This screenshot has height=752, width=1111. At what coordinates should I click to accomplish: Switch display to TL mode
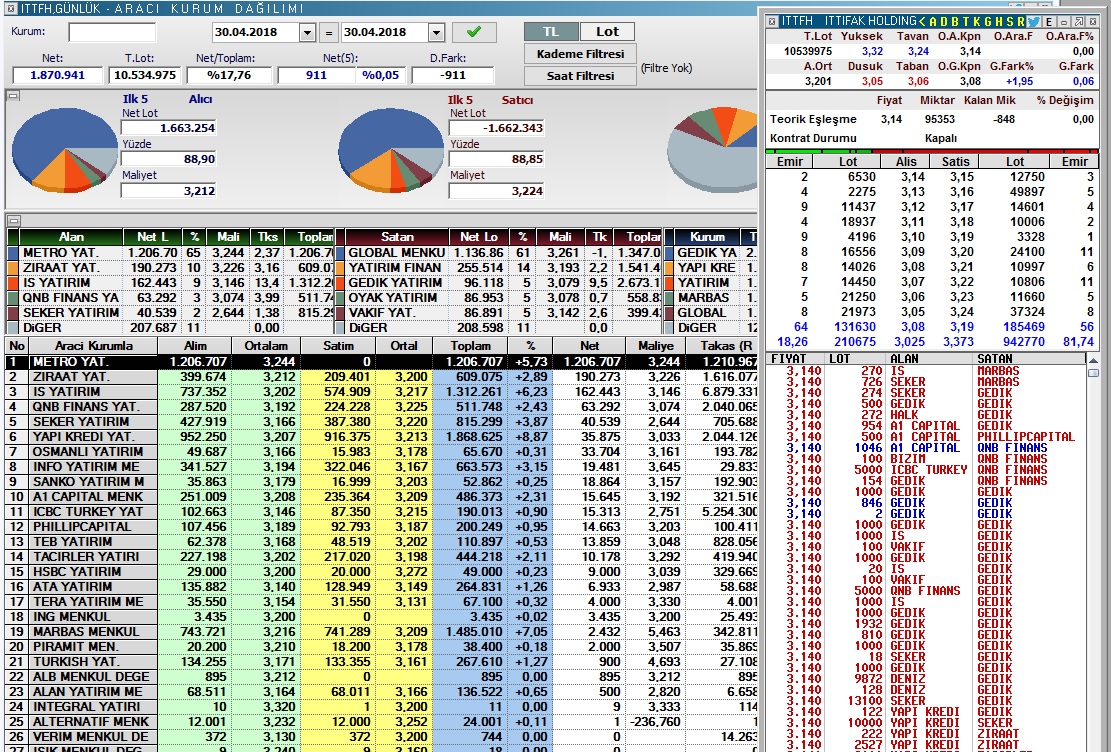click(551, 32)
